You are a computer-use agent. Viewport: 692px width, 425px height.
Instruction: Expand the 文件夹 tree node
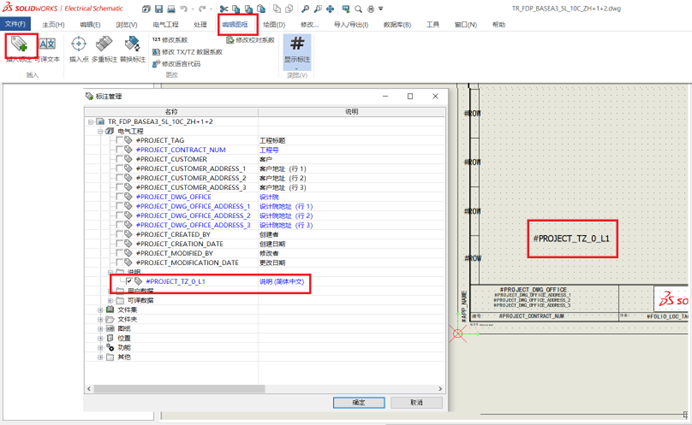[100, 319]
